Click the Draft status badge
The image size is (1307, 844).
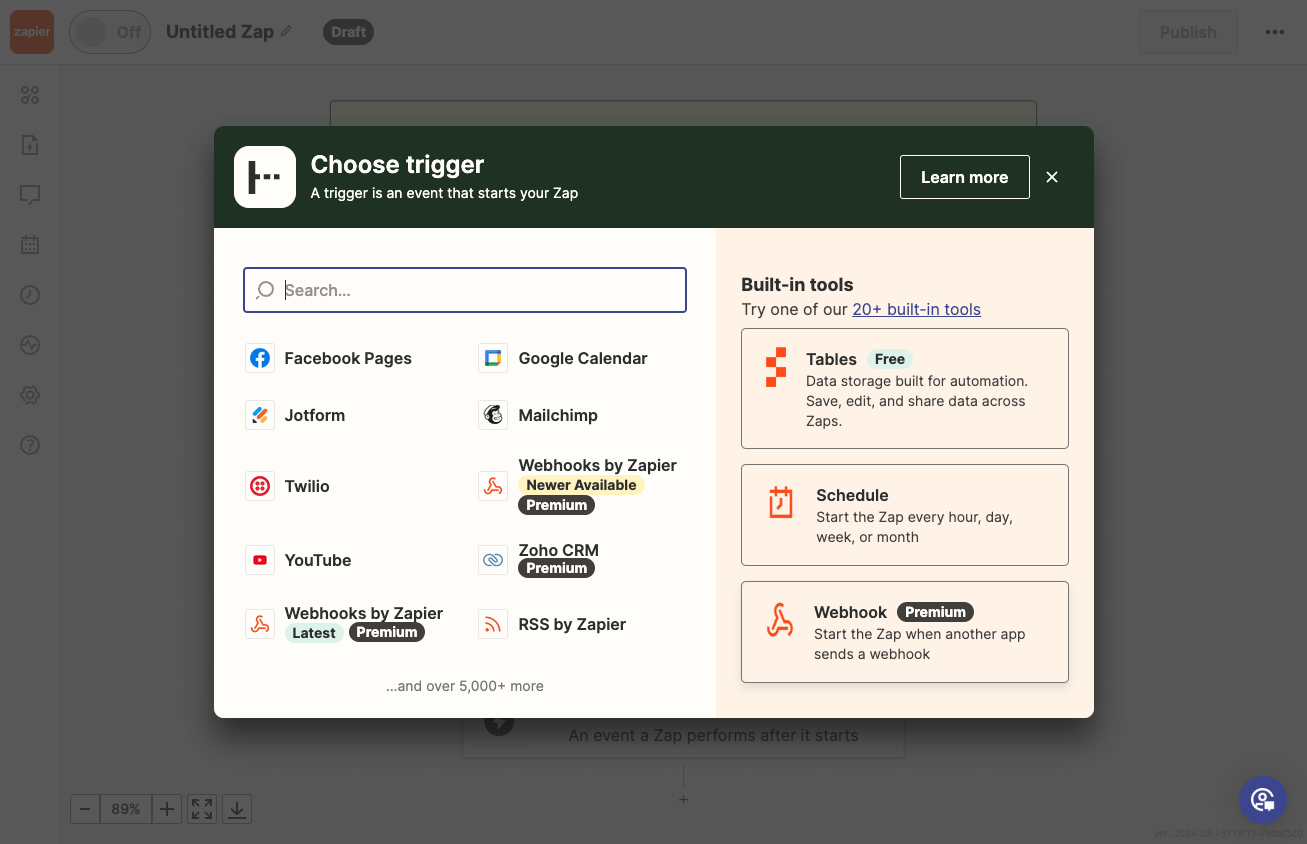click(348, 32)
